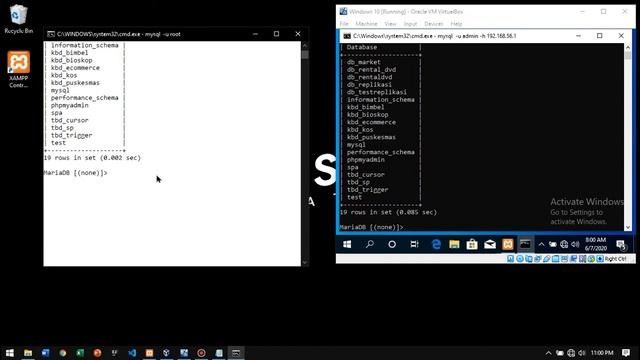Click host cmd window scrollbar thumb
Screen dimensions: 640x360
click(x=305, y=54)
